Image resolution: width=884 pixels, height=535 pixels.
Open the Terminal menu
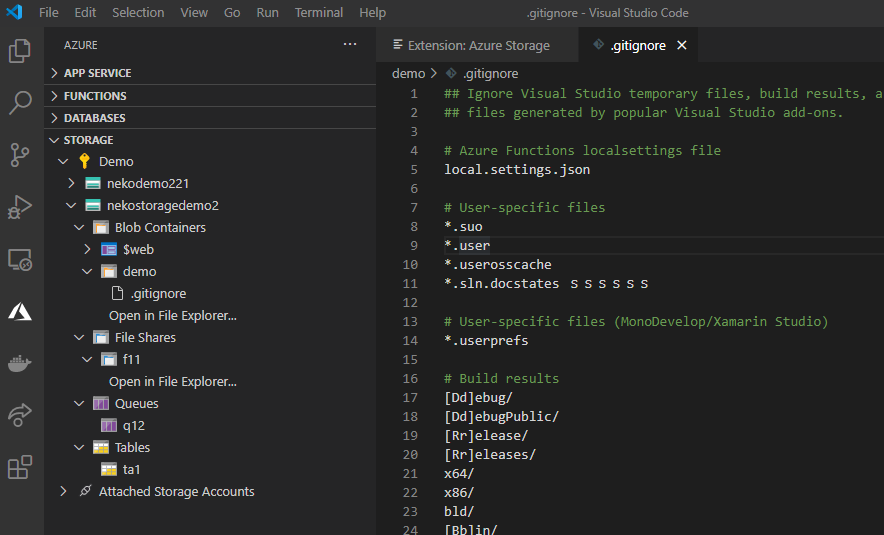pos(318,13)
